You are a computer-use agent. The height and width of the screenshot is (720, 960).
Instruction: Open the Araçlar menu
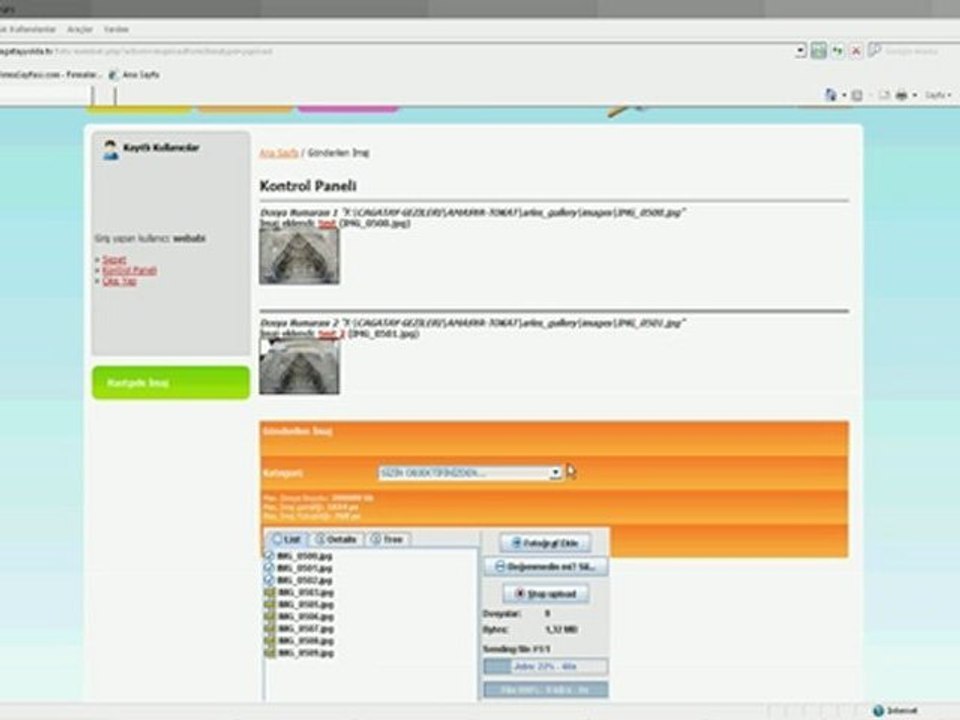pos(80,29)
